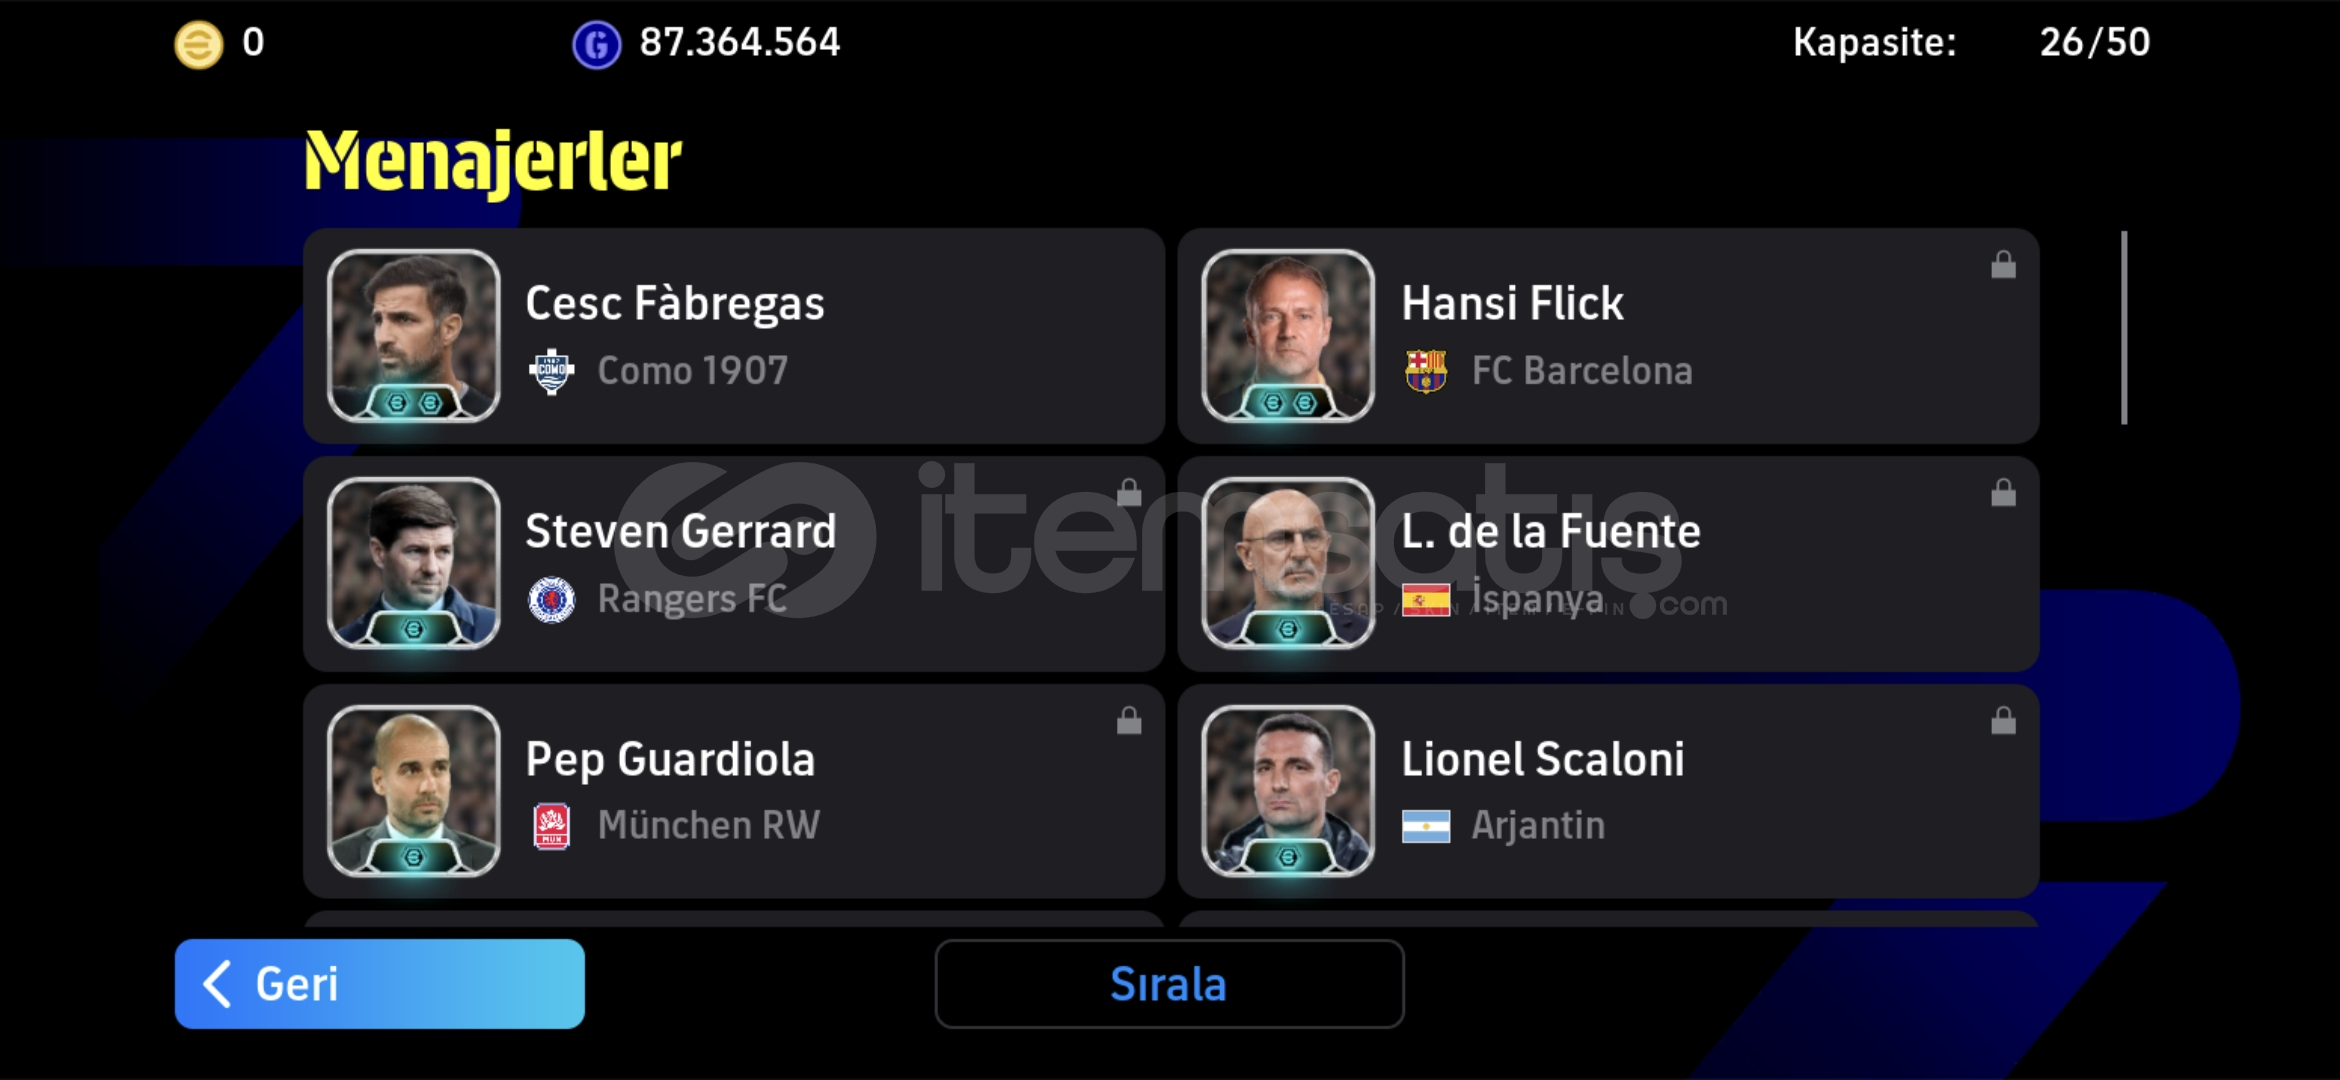This screenshot has width=2340, height=1080.
Task: Click the gold eFootball coin icon
Action: click(x=199, y=45)
